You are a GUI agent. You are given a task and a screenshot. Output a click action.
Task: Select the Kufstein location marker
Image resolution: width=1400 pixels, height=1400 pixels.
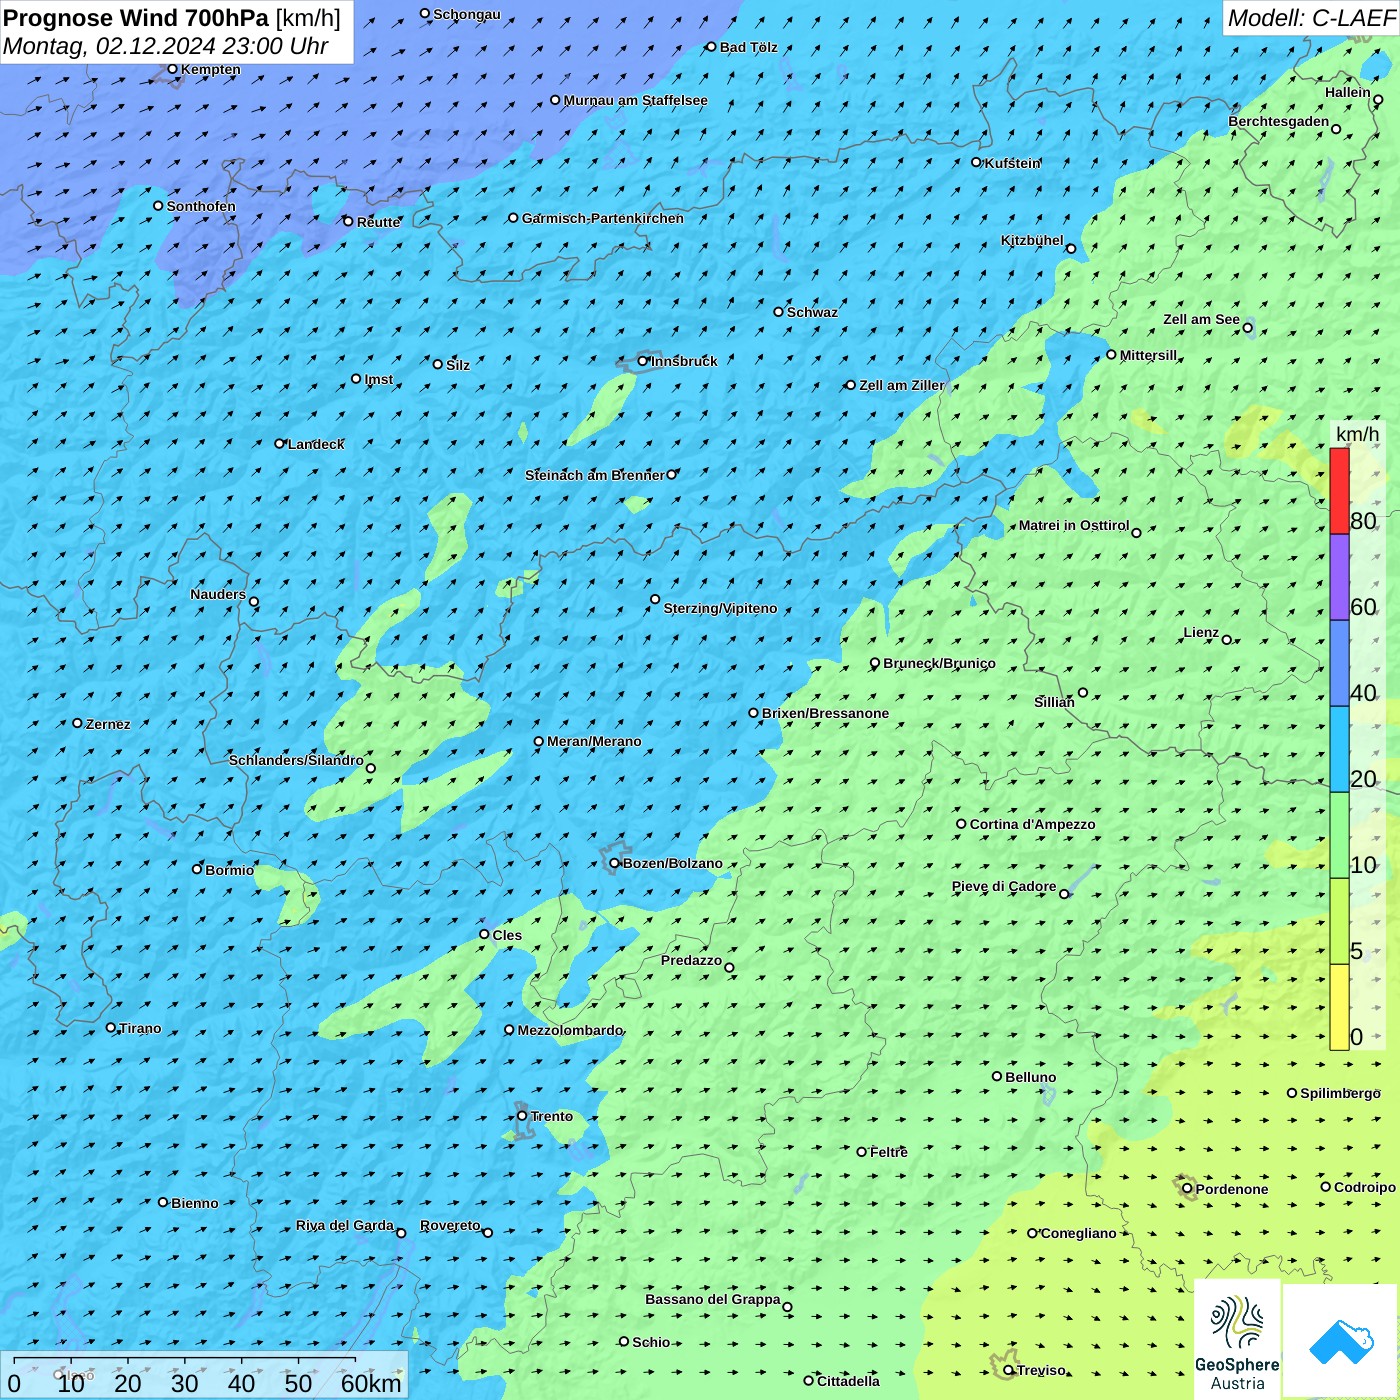tap(977, 162)
